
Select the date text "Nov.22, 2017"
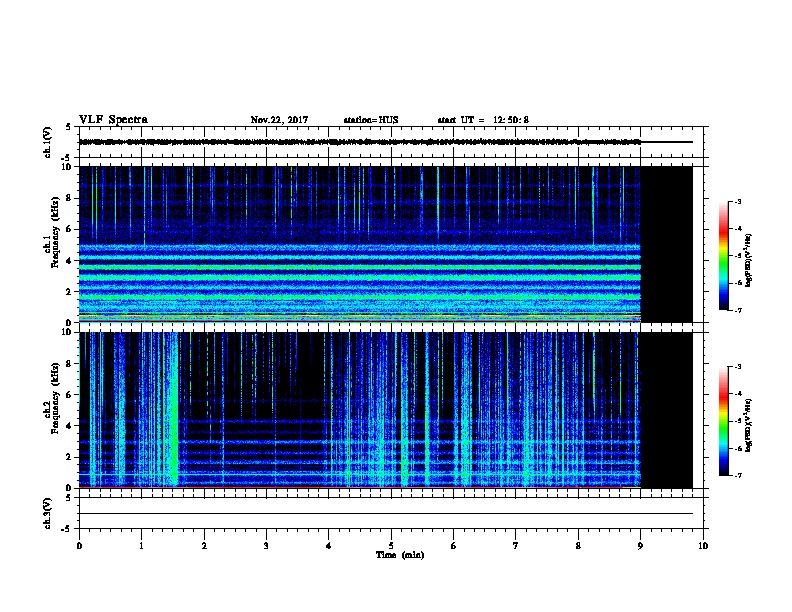(x=279, y=120)
